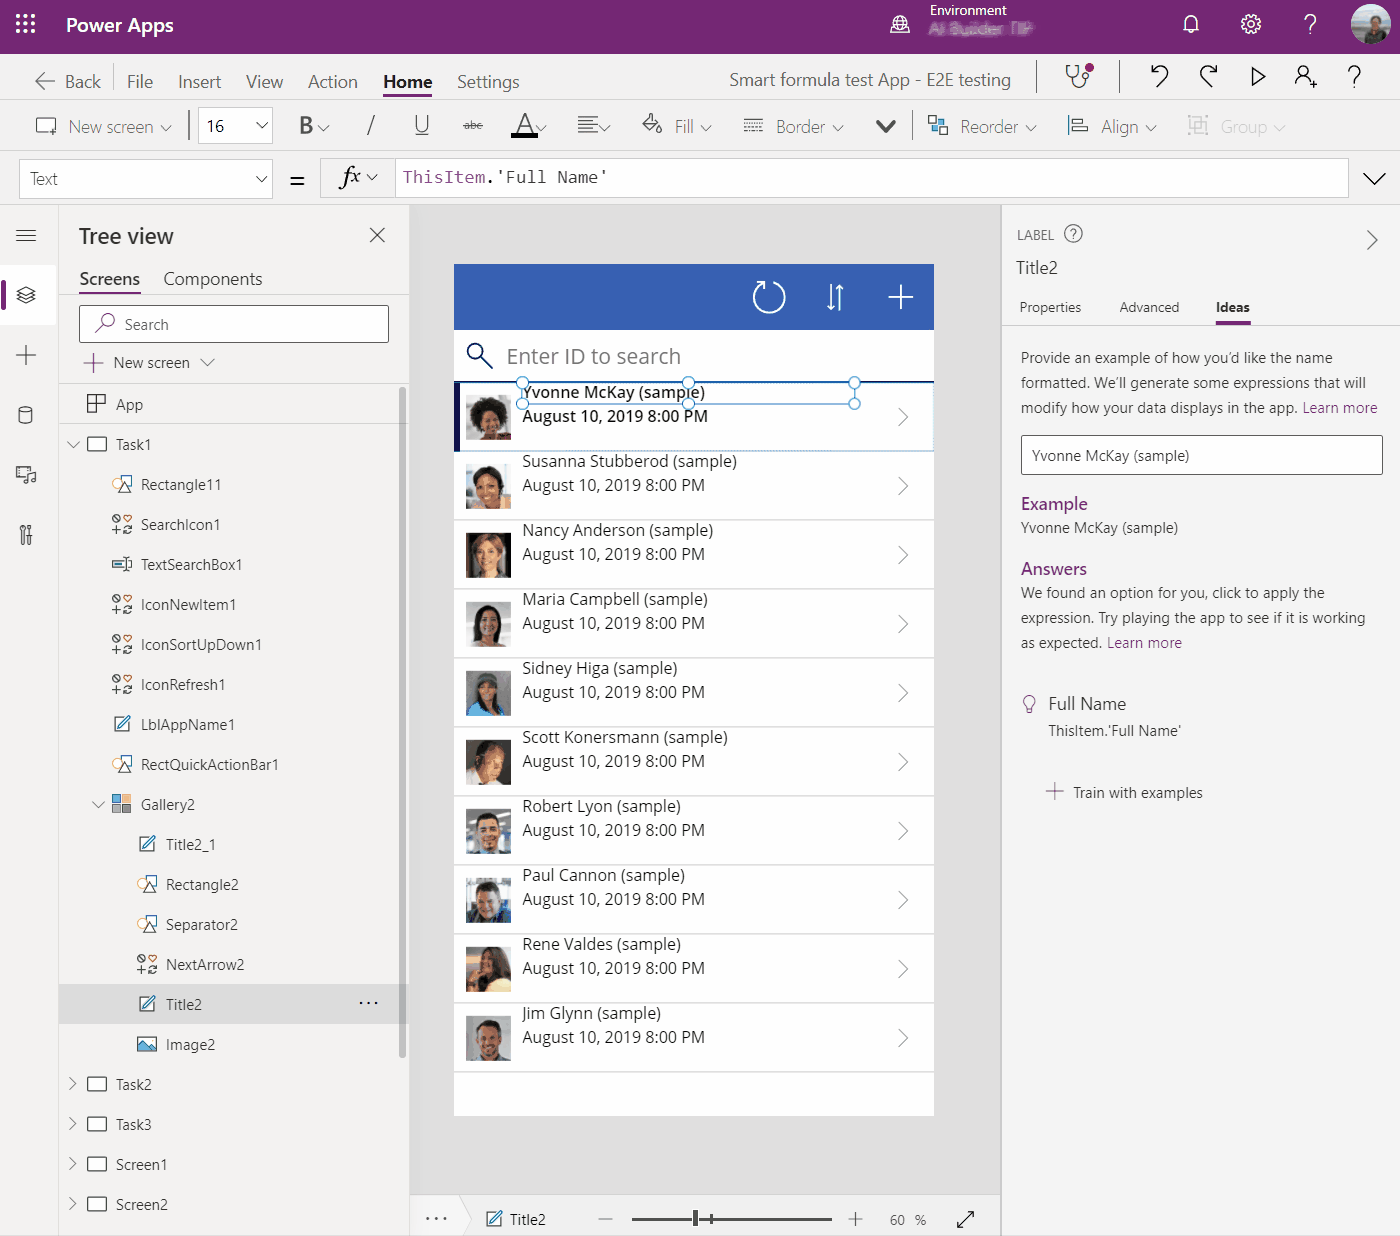Preview the app with play button
The width and height of the screenshot is (1400, 1236).
pos(1258,77)
